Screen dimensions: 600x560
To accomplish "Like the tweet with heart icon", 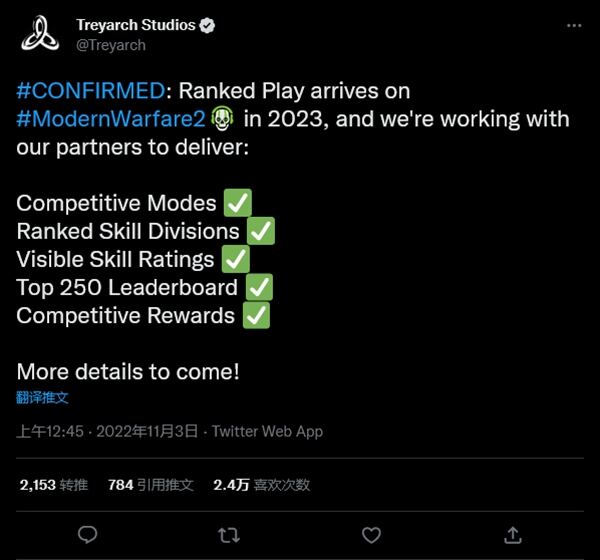I will pos(371,535).
